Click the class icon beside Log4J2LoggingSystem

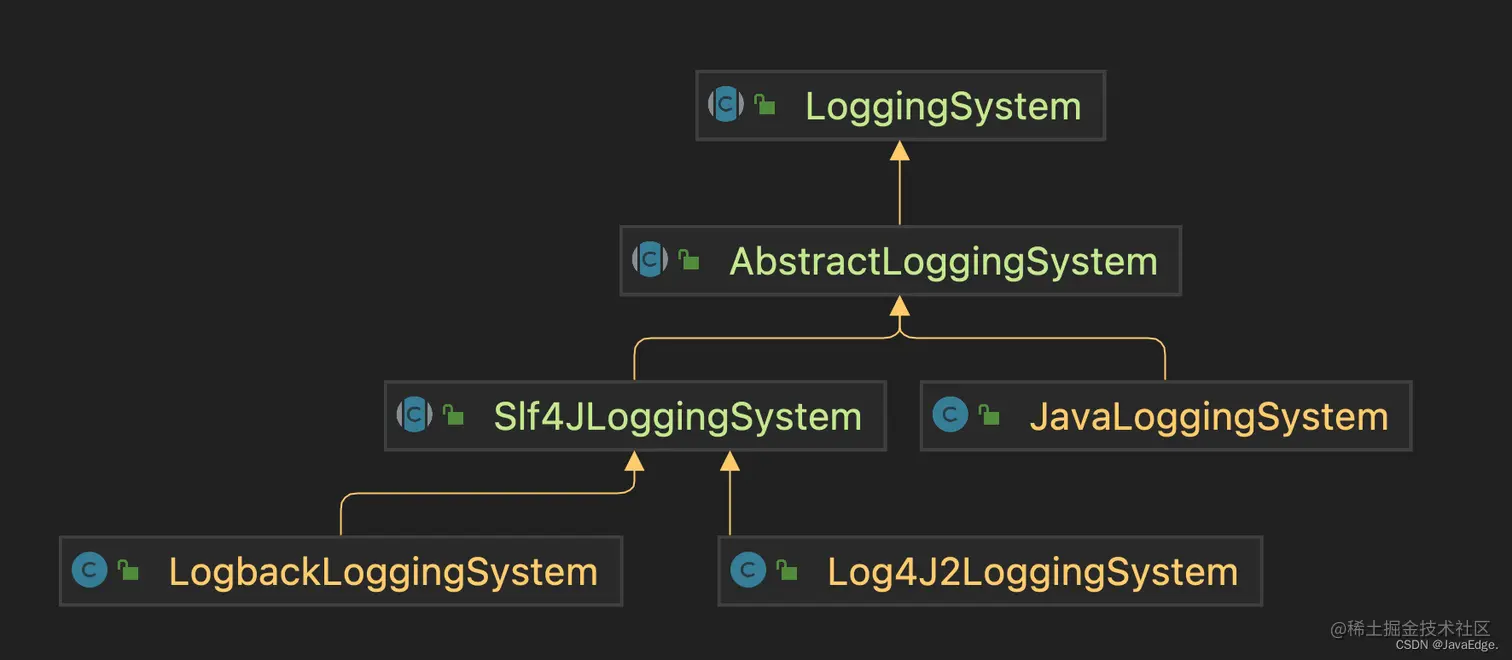coord(748,570)
